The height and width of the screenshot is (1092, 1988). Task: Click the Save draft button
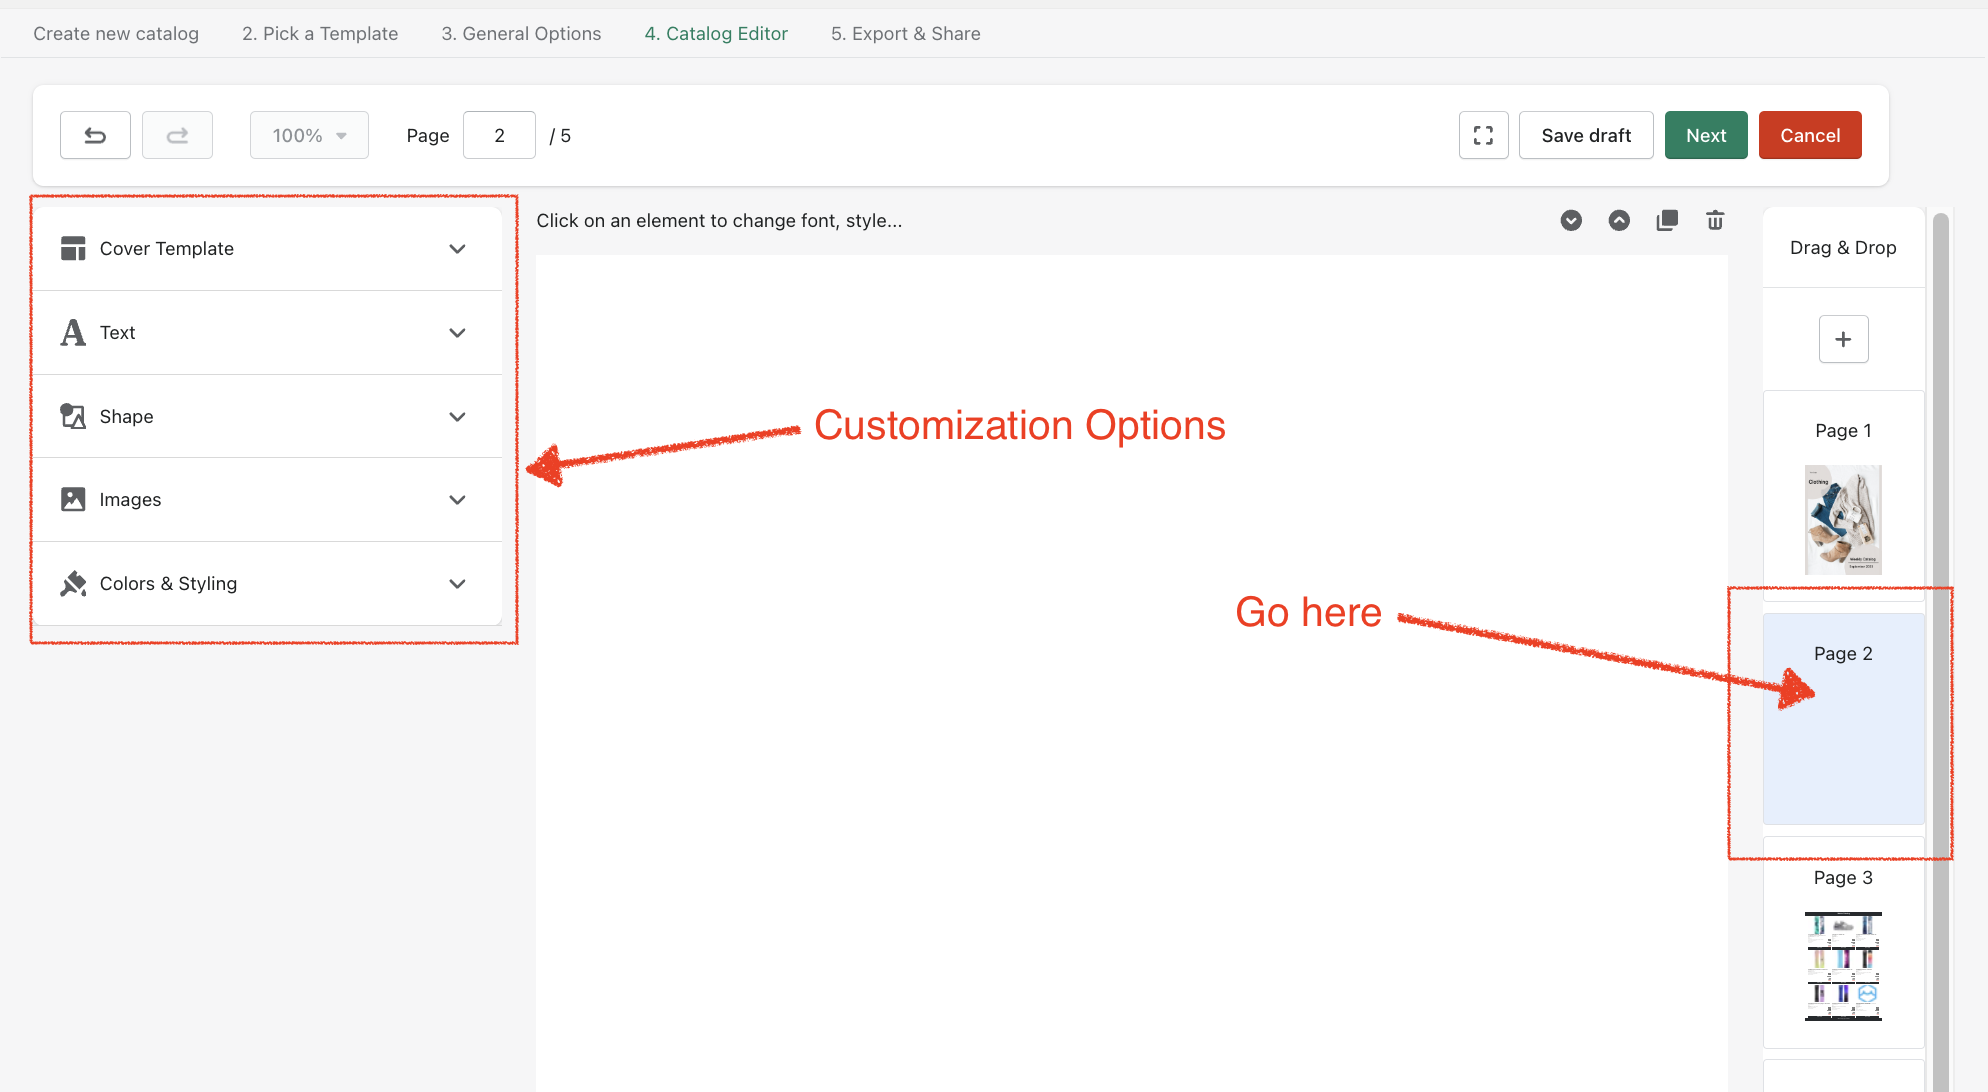pos(1585,135)
